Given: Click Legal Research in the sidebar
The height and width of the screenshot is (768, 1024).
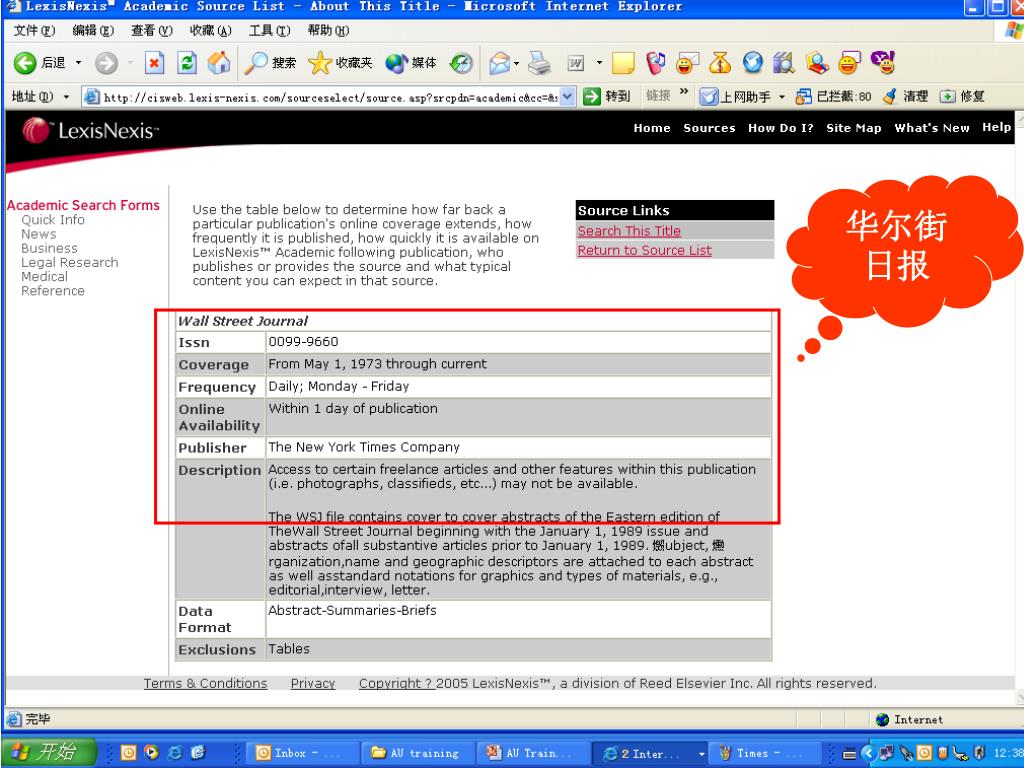Looking at the screenshot, I should point(70,263).
